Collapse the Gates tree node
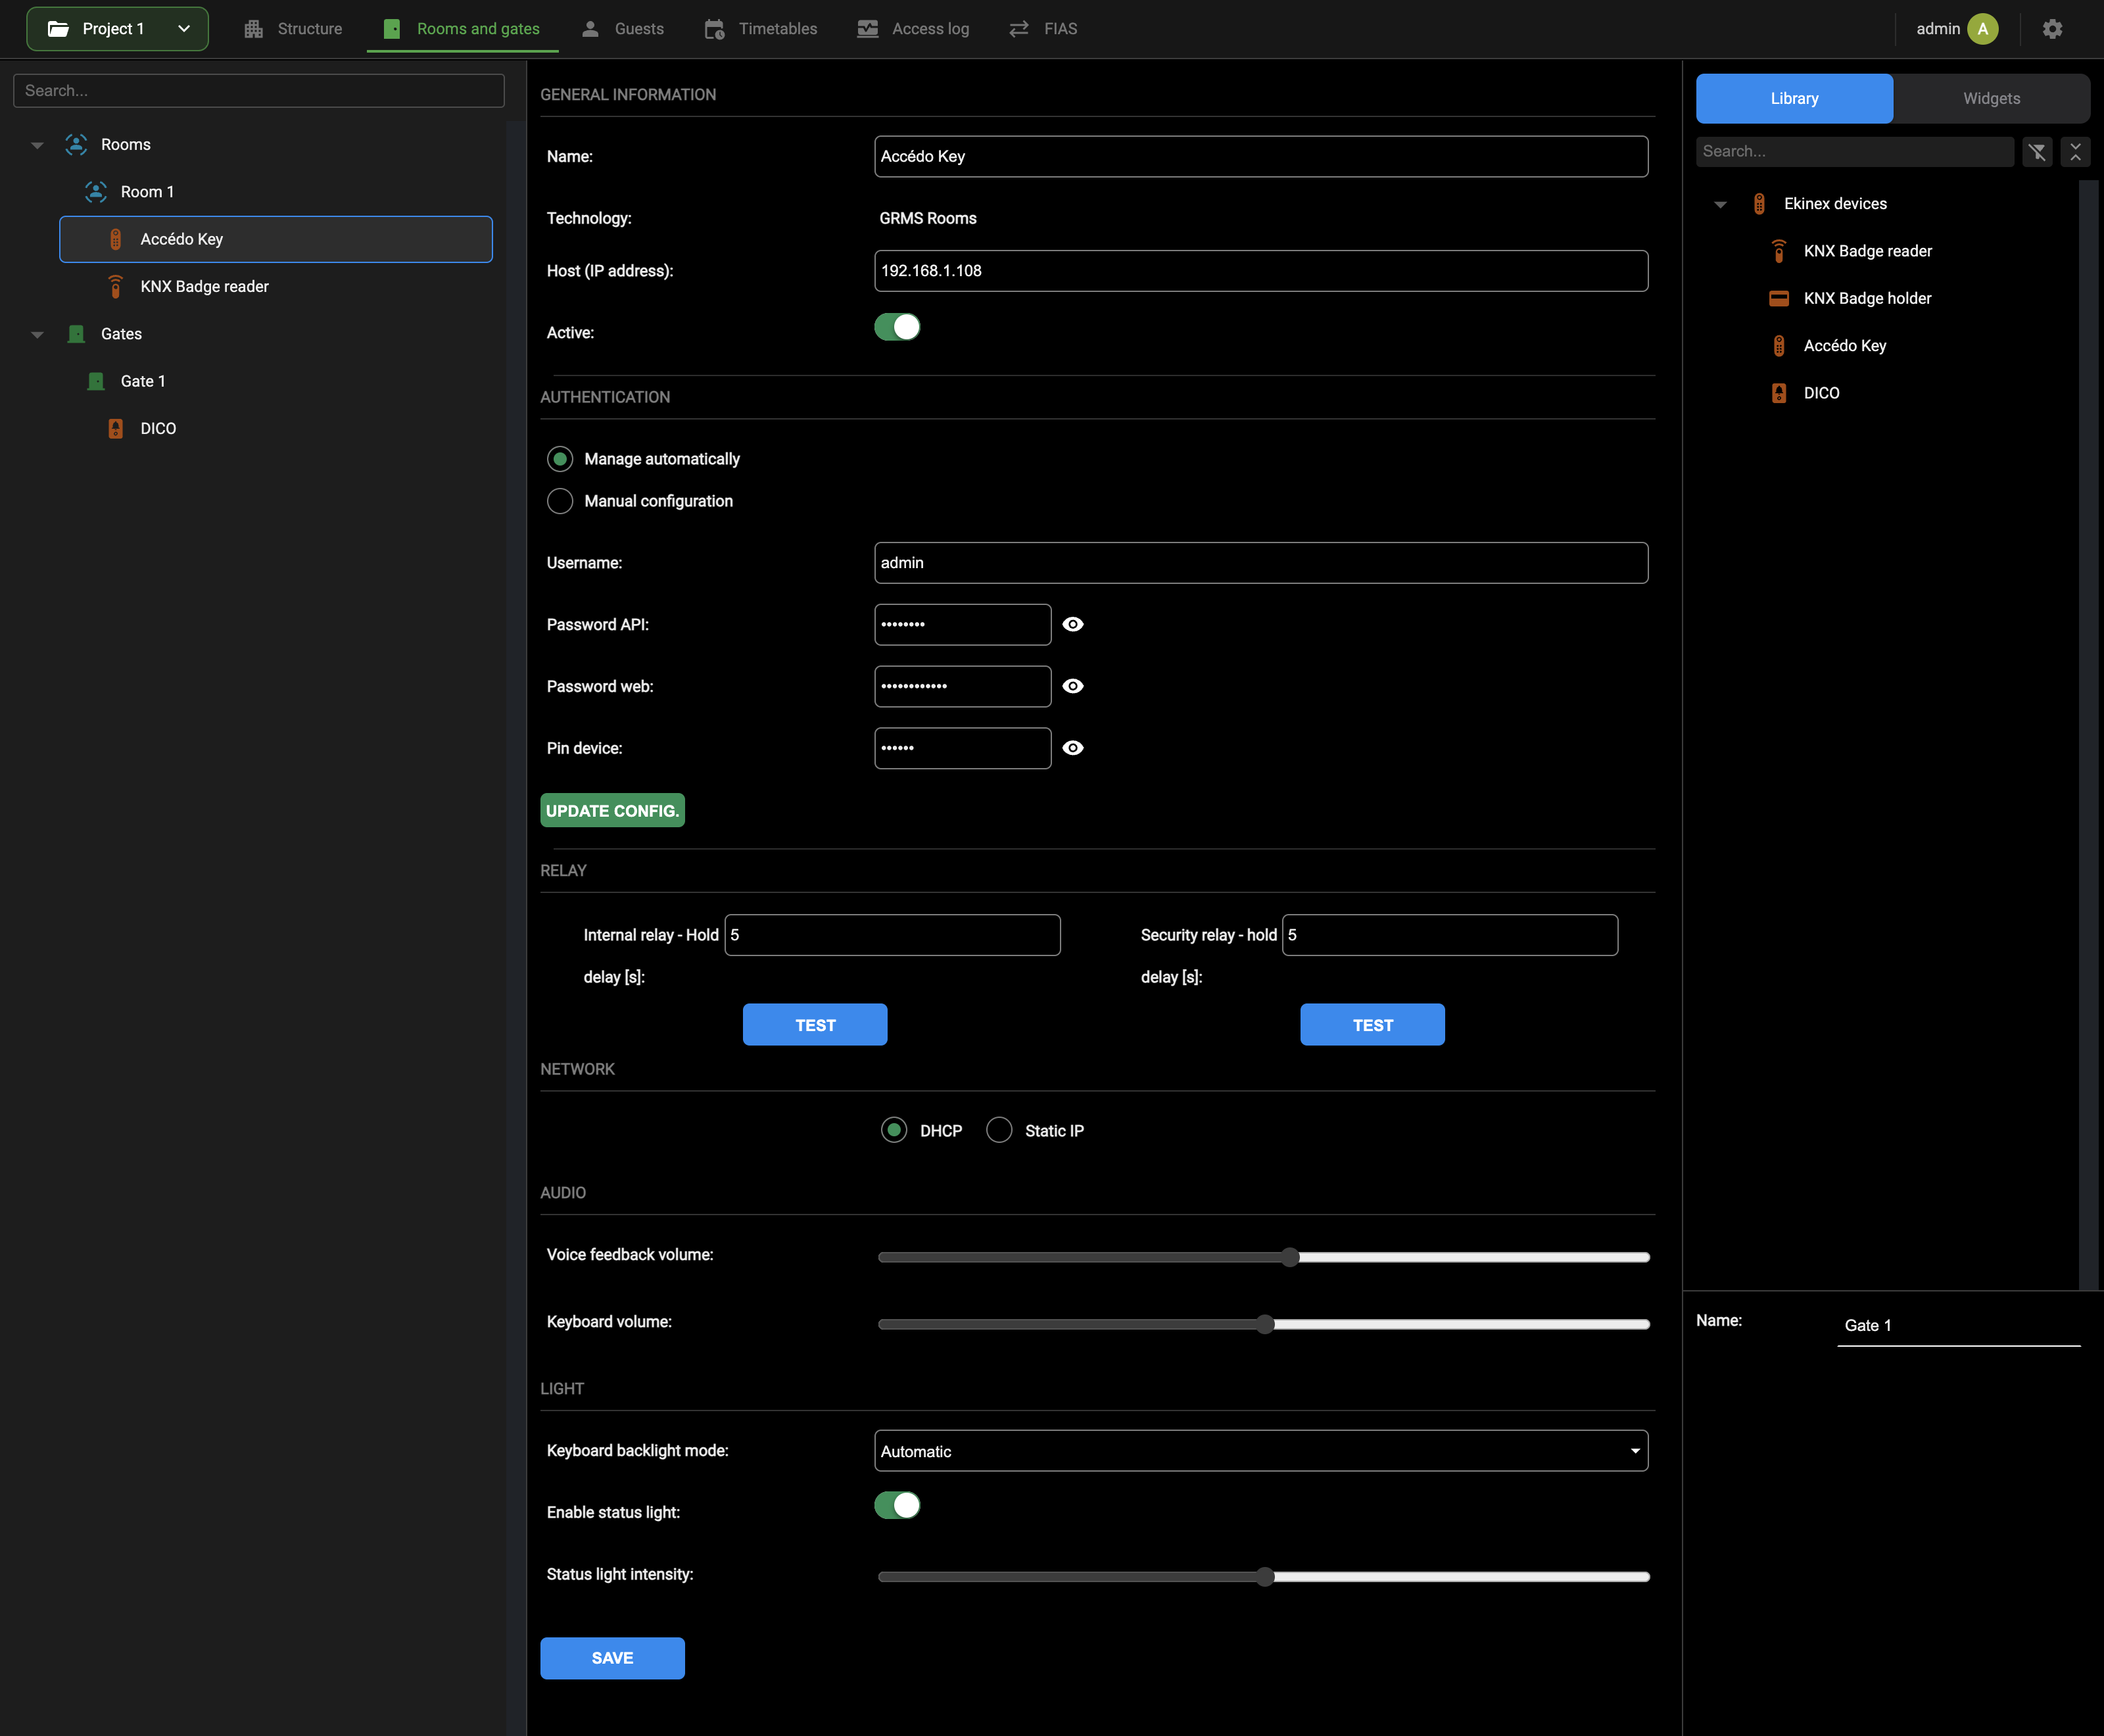 37,335
